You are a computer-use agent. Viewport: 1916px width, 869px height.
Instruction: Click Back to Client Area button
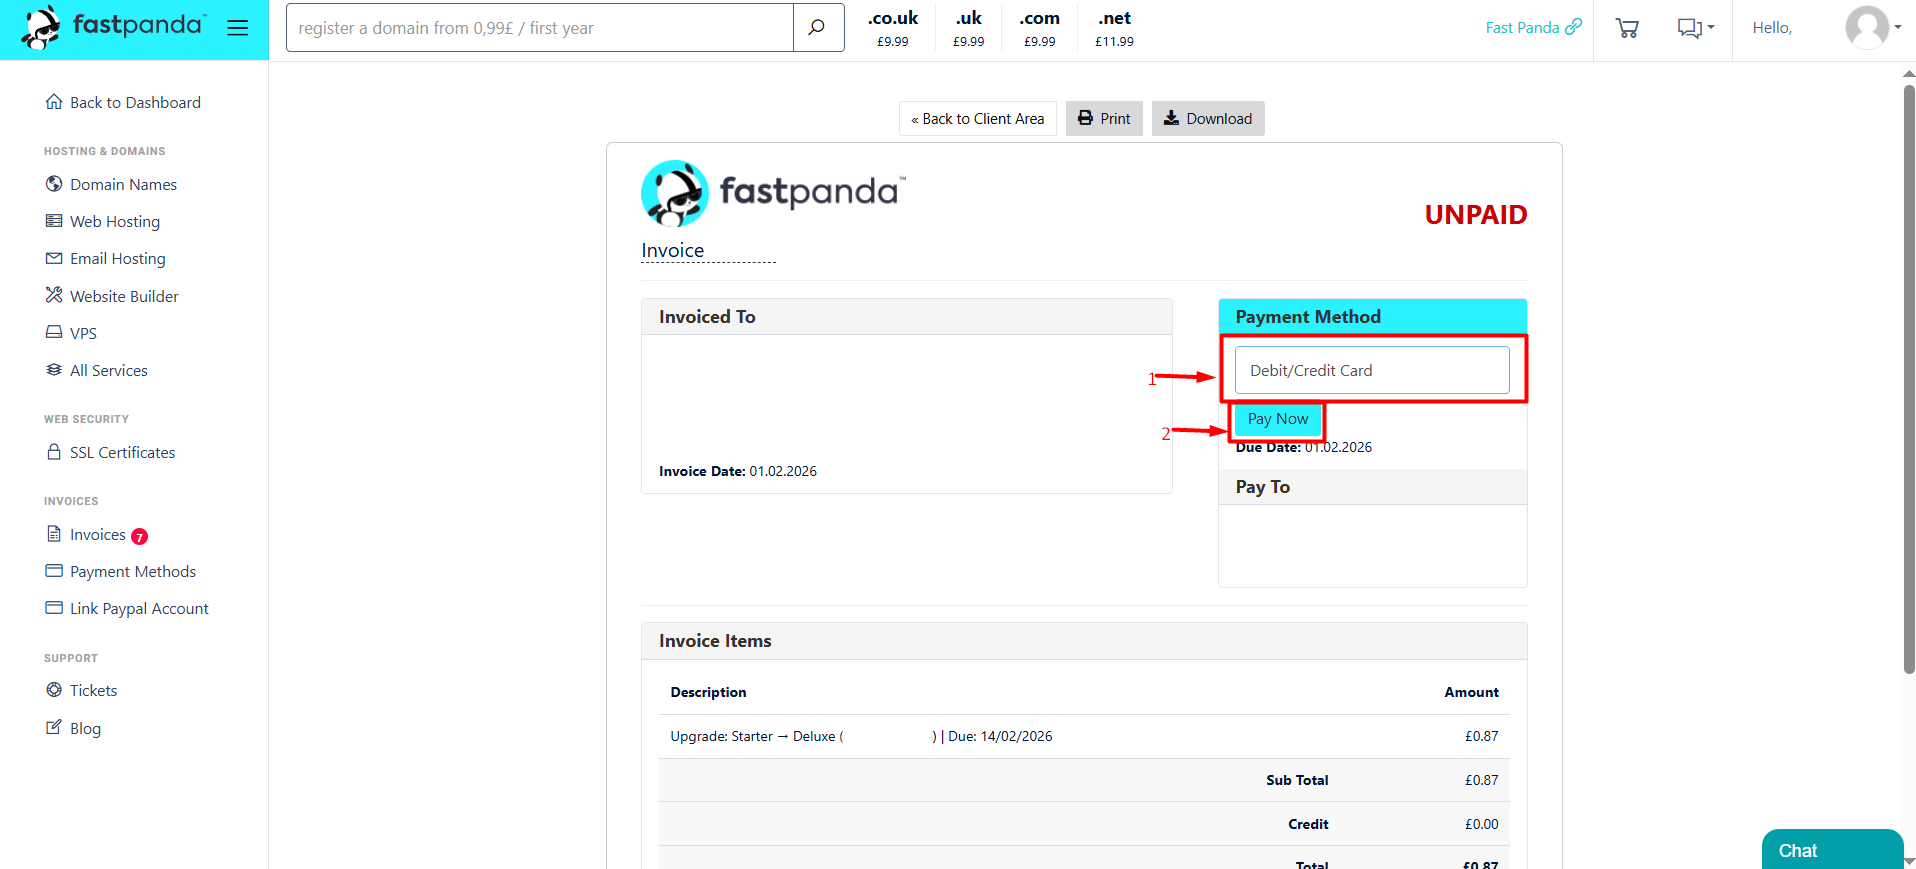click(978, 118)
